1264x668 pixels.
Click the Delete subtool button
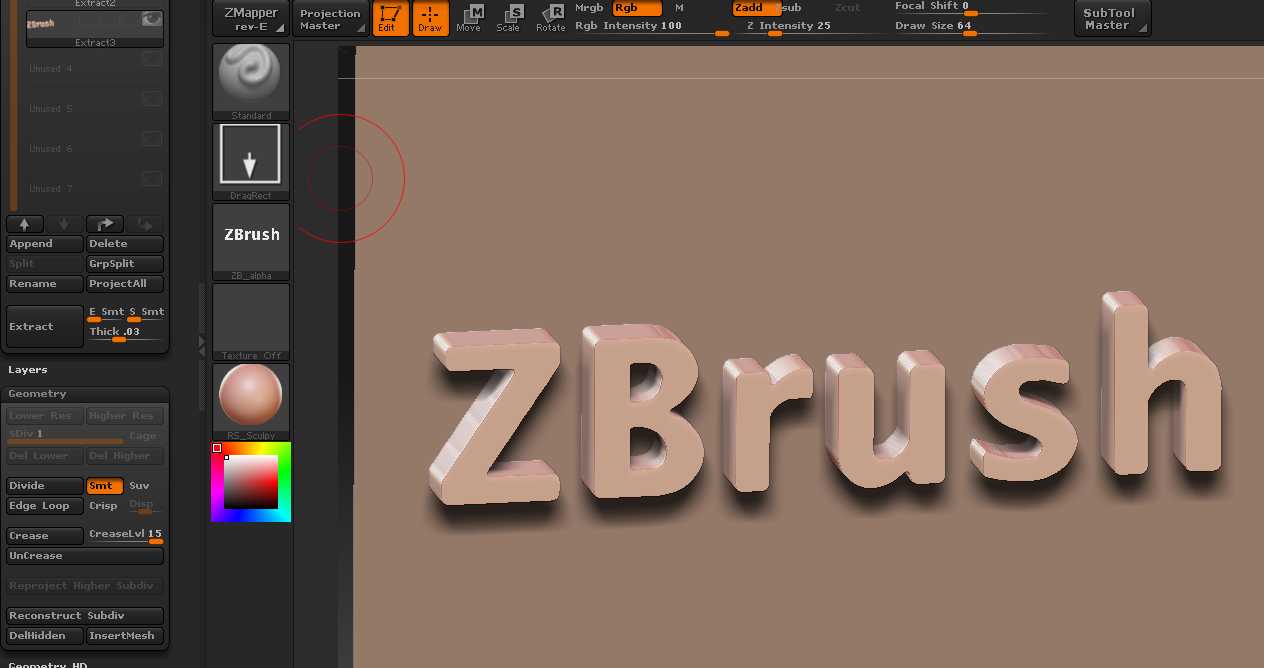coord(124,244)
